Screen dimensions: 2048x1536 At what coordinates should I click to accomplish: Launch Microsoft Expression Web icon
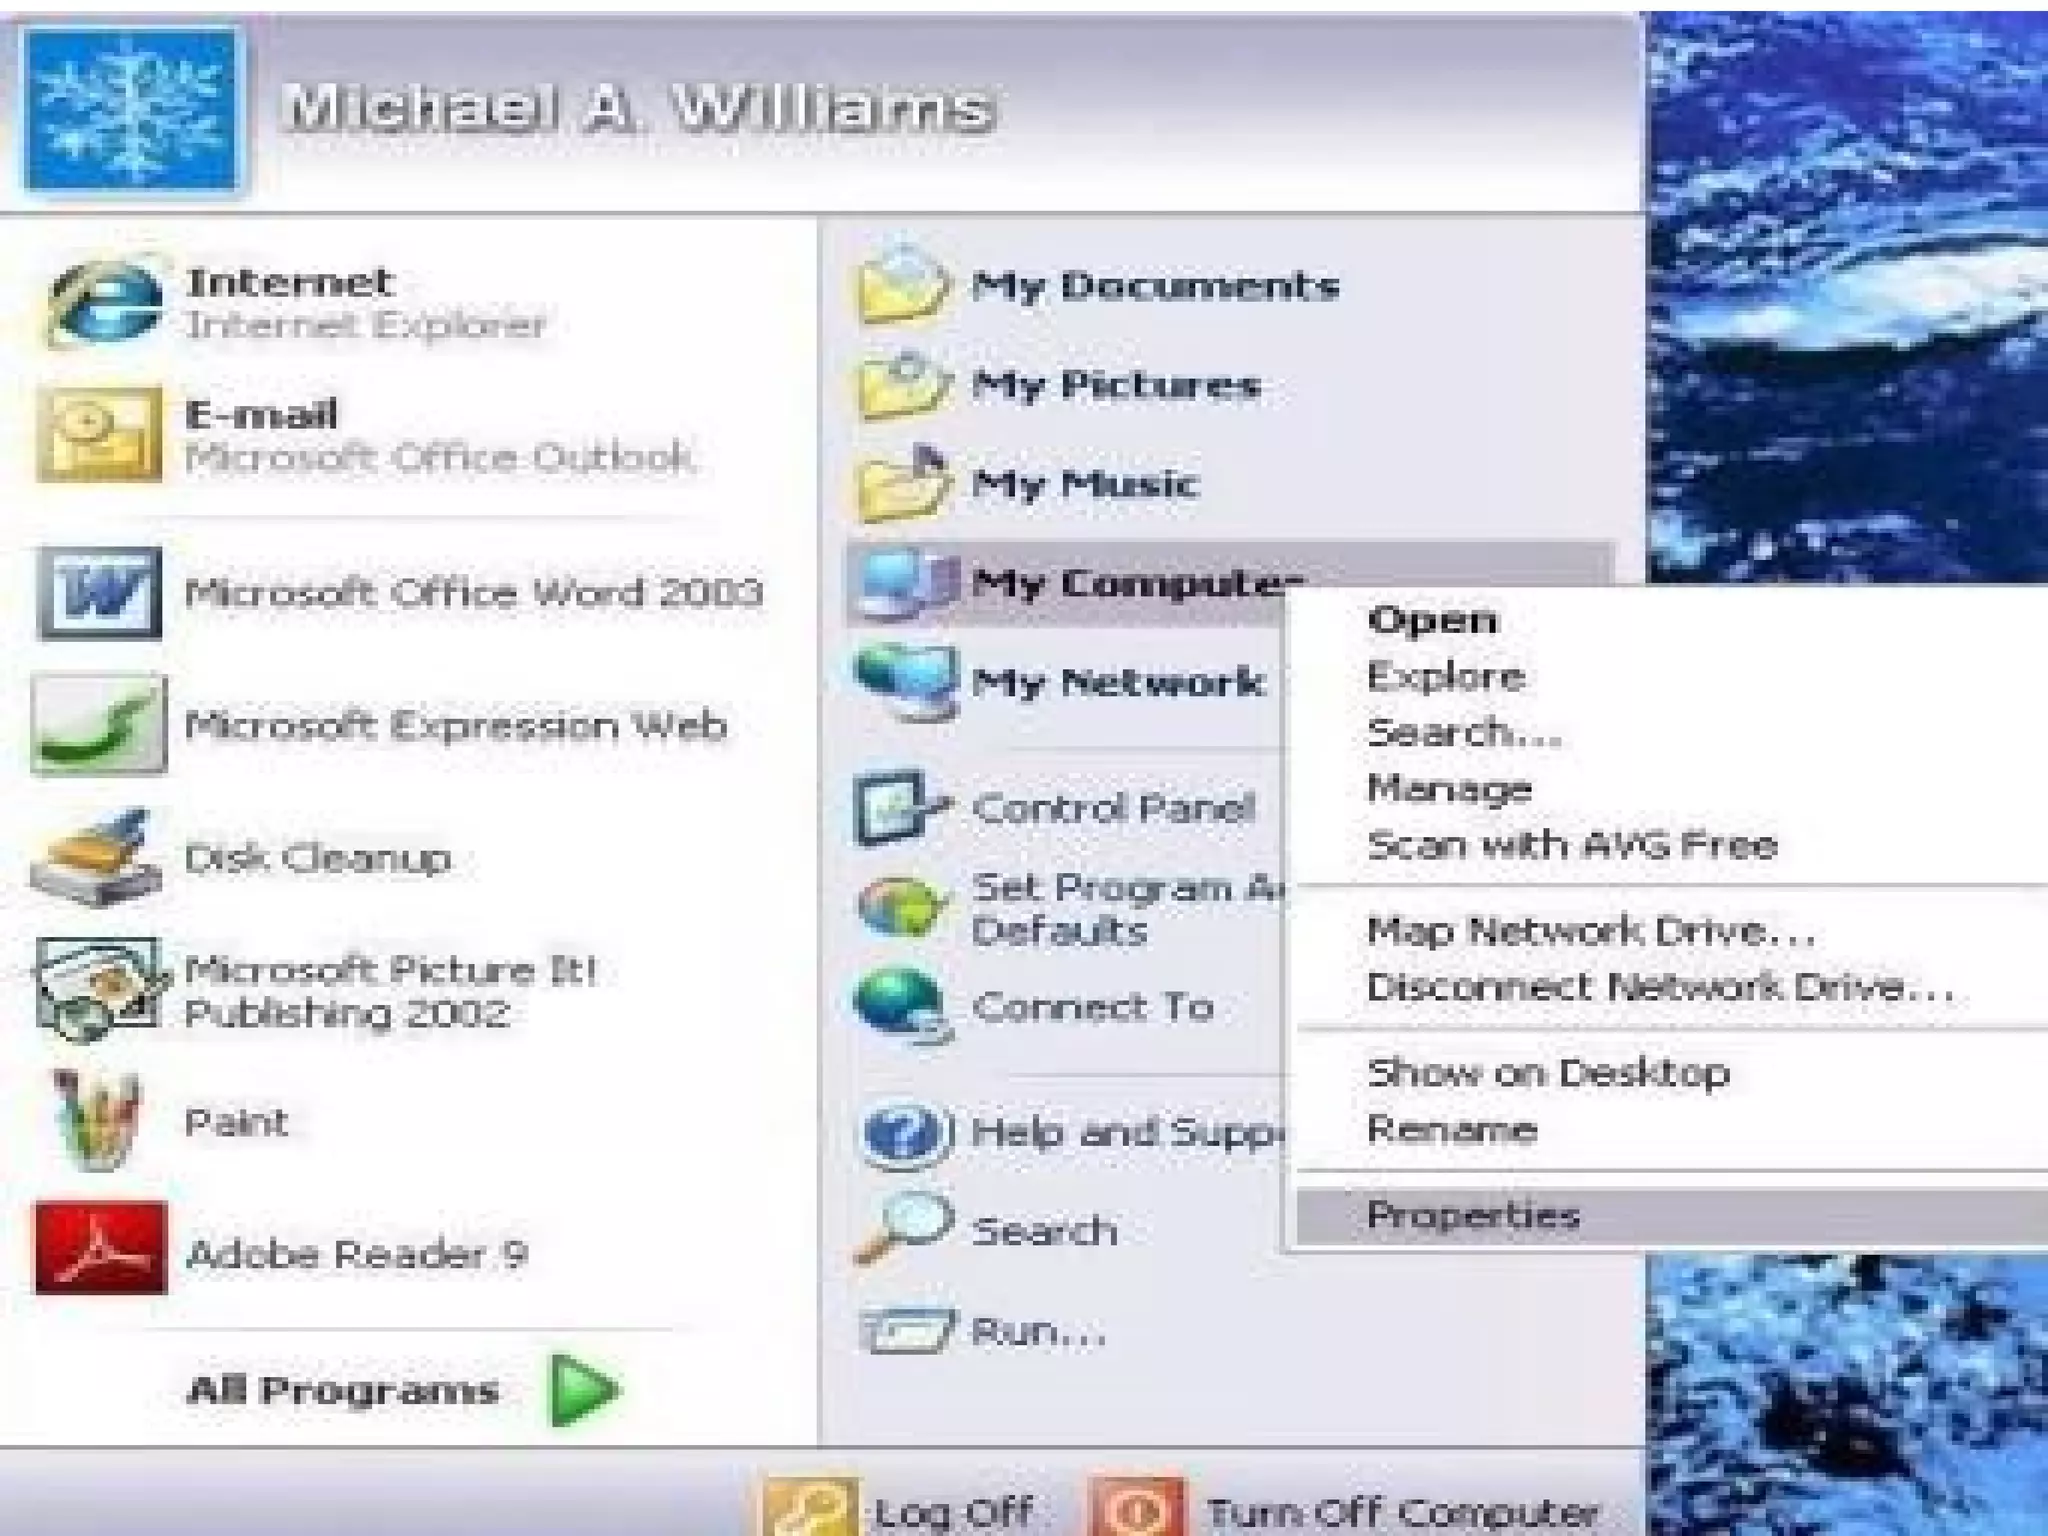pyautogui.click(x=99, y=725)
